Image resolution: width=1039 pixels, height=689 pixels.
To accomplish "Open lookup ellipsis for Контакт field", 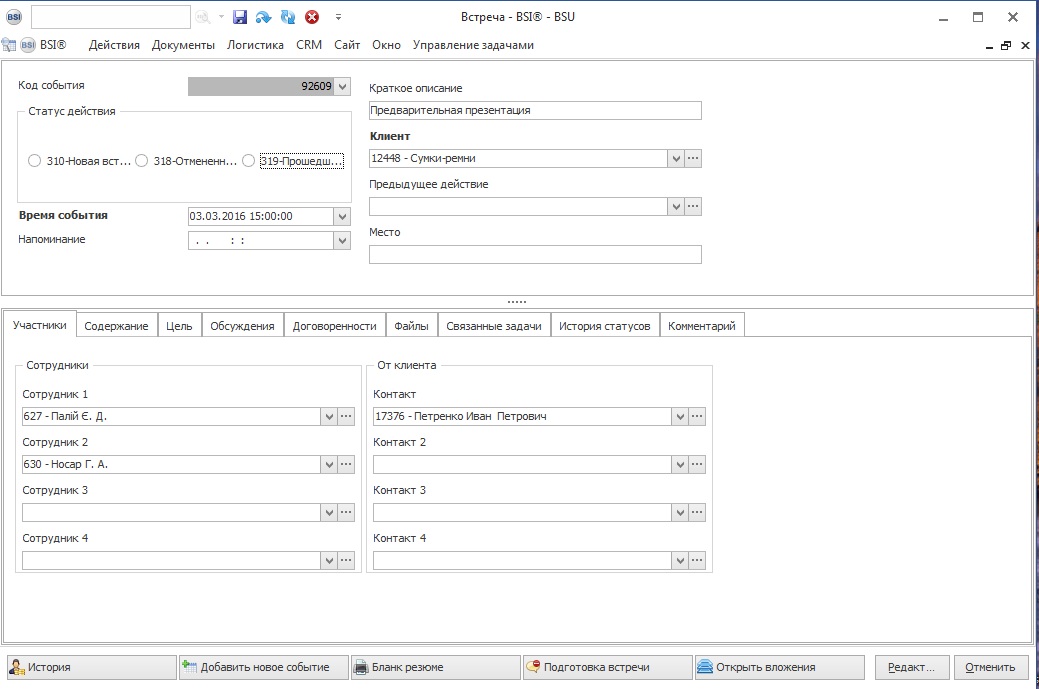I will pos(697,416).
